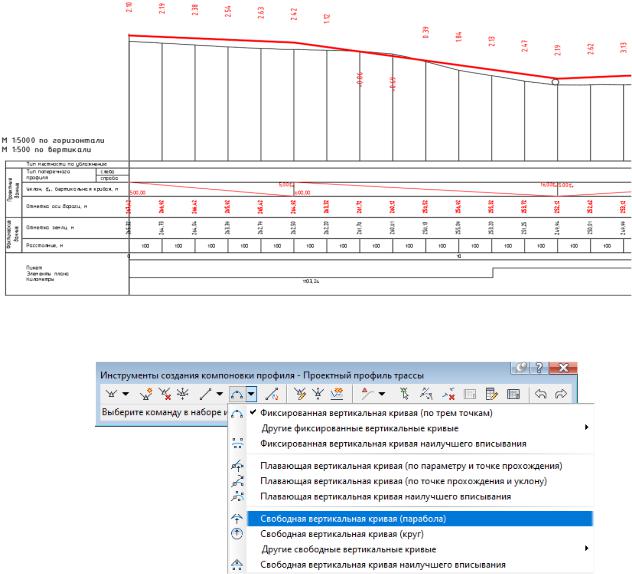Image resolution: width=632 pixels, height=574 pixels.
Task: Expand Другие свободные вертикальные кривые submenu
Action: click(x=420, y=549)
